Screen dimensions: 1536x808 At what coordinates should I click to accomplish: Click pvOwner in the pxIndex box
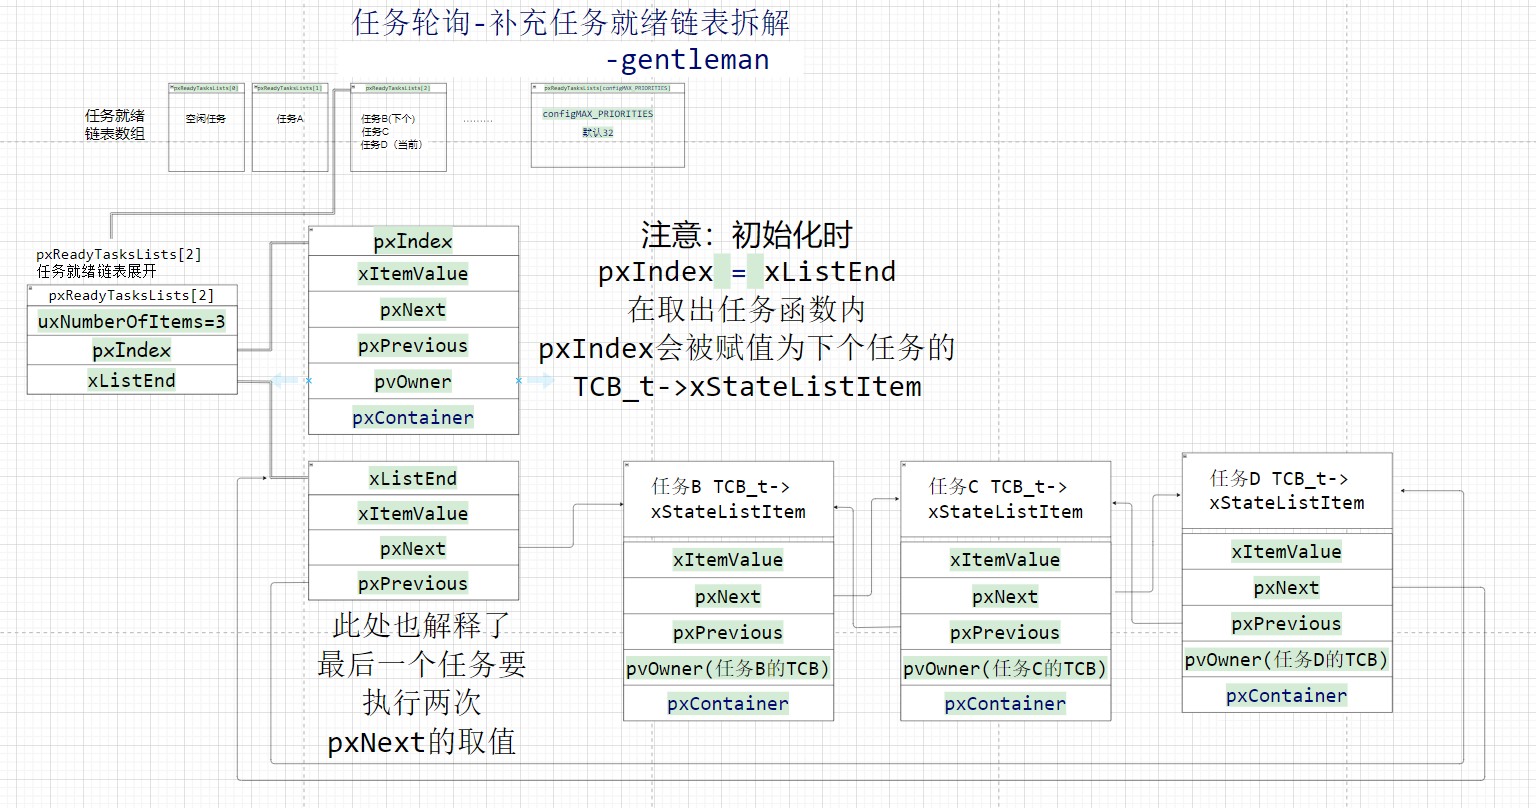click(413, 382)
